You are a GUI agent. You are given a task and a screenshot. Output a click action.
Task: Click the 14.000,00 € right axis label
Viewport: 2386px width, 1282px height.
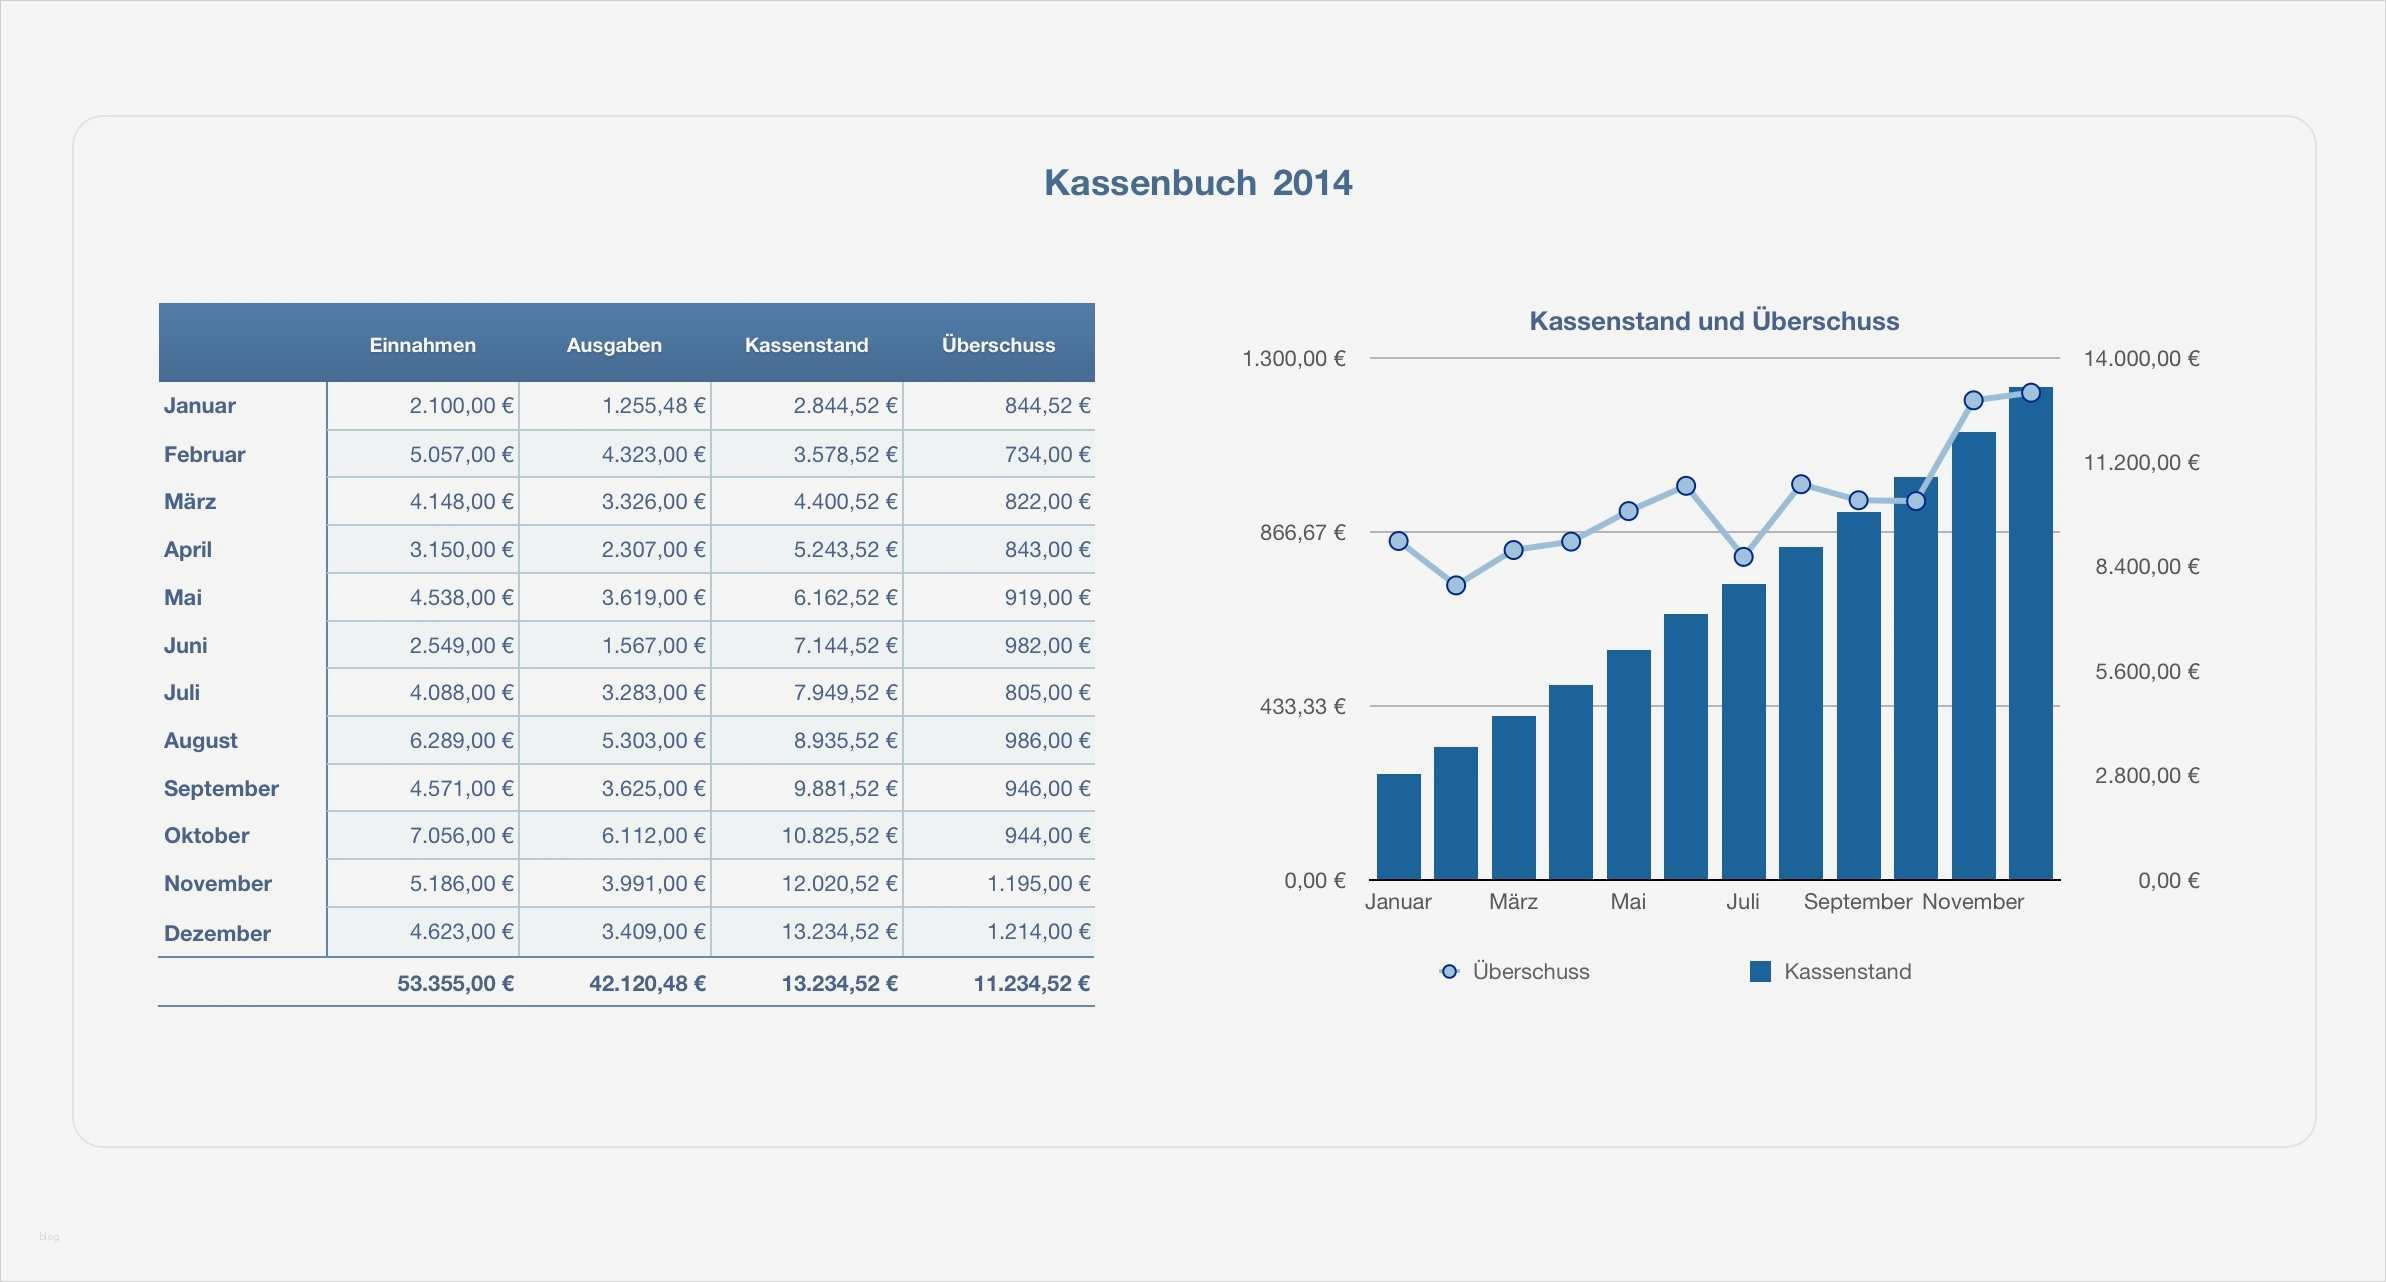click(x=2141, y=358)
